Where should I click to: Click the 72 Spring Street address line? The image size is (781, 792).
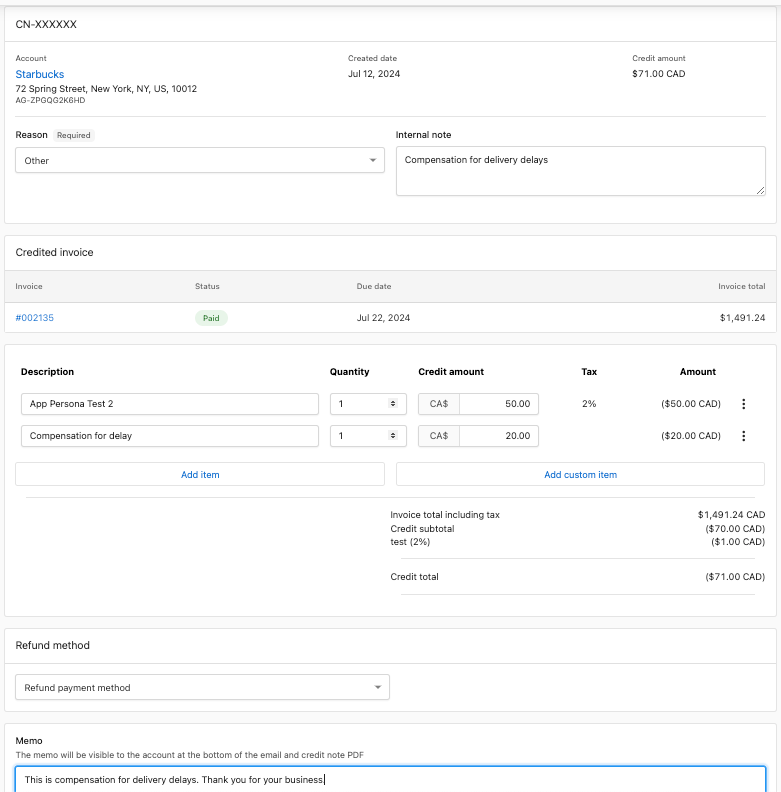point(106,89)
